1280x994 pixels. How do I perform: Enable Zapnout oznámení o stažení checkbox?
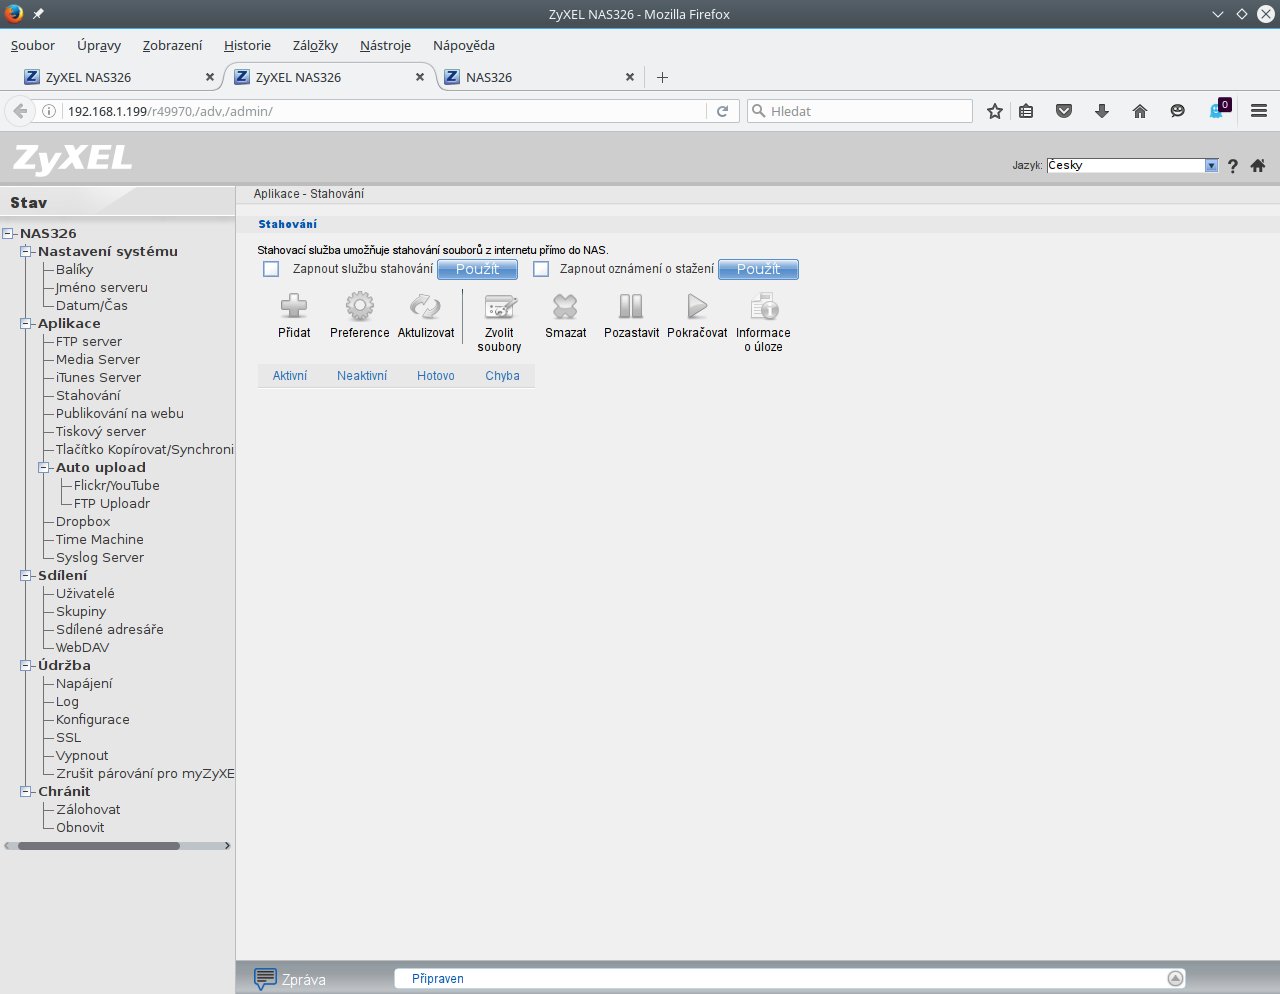coord(541,269)
